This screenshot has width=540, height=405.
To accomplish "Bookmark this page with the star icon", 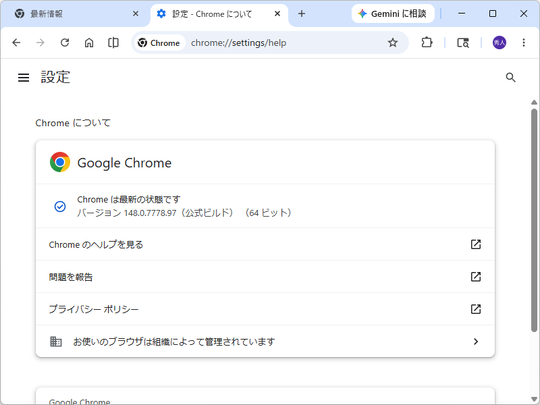I will pyautogui.click(x=393, y=43).
